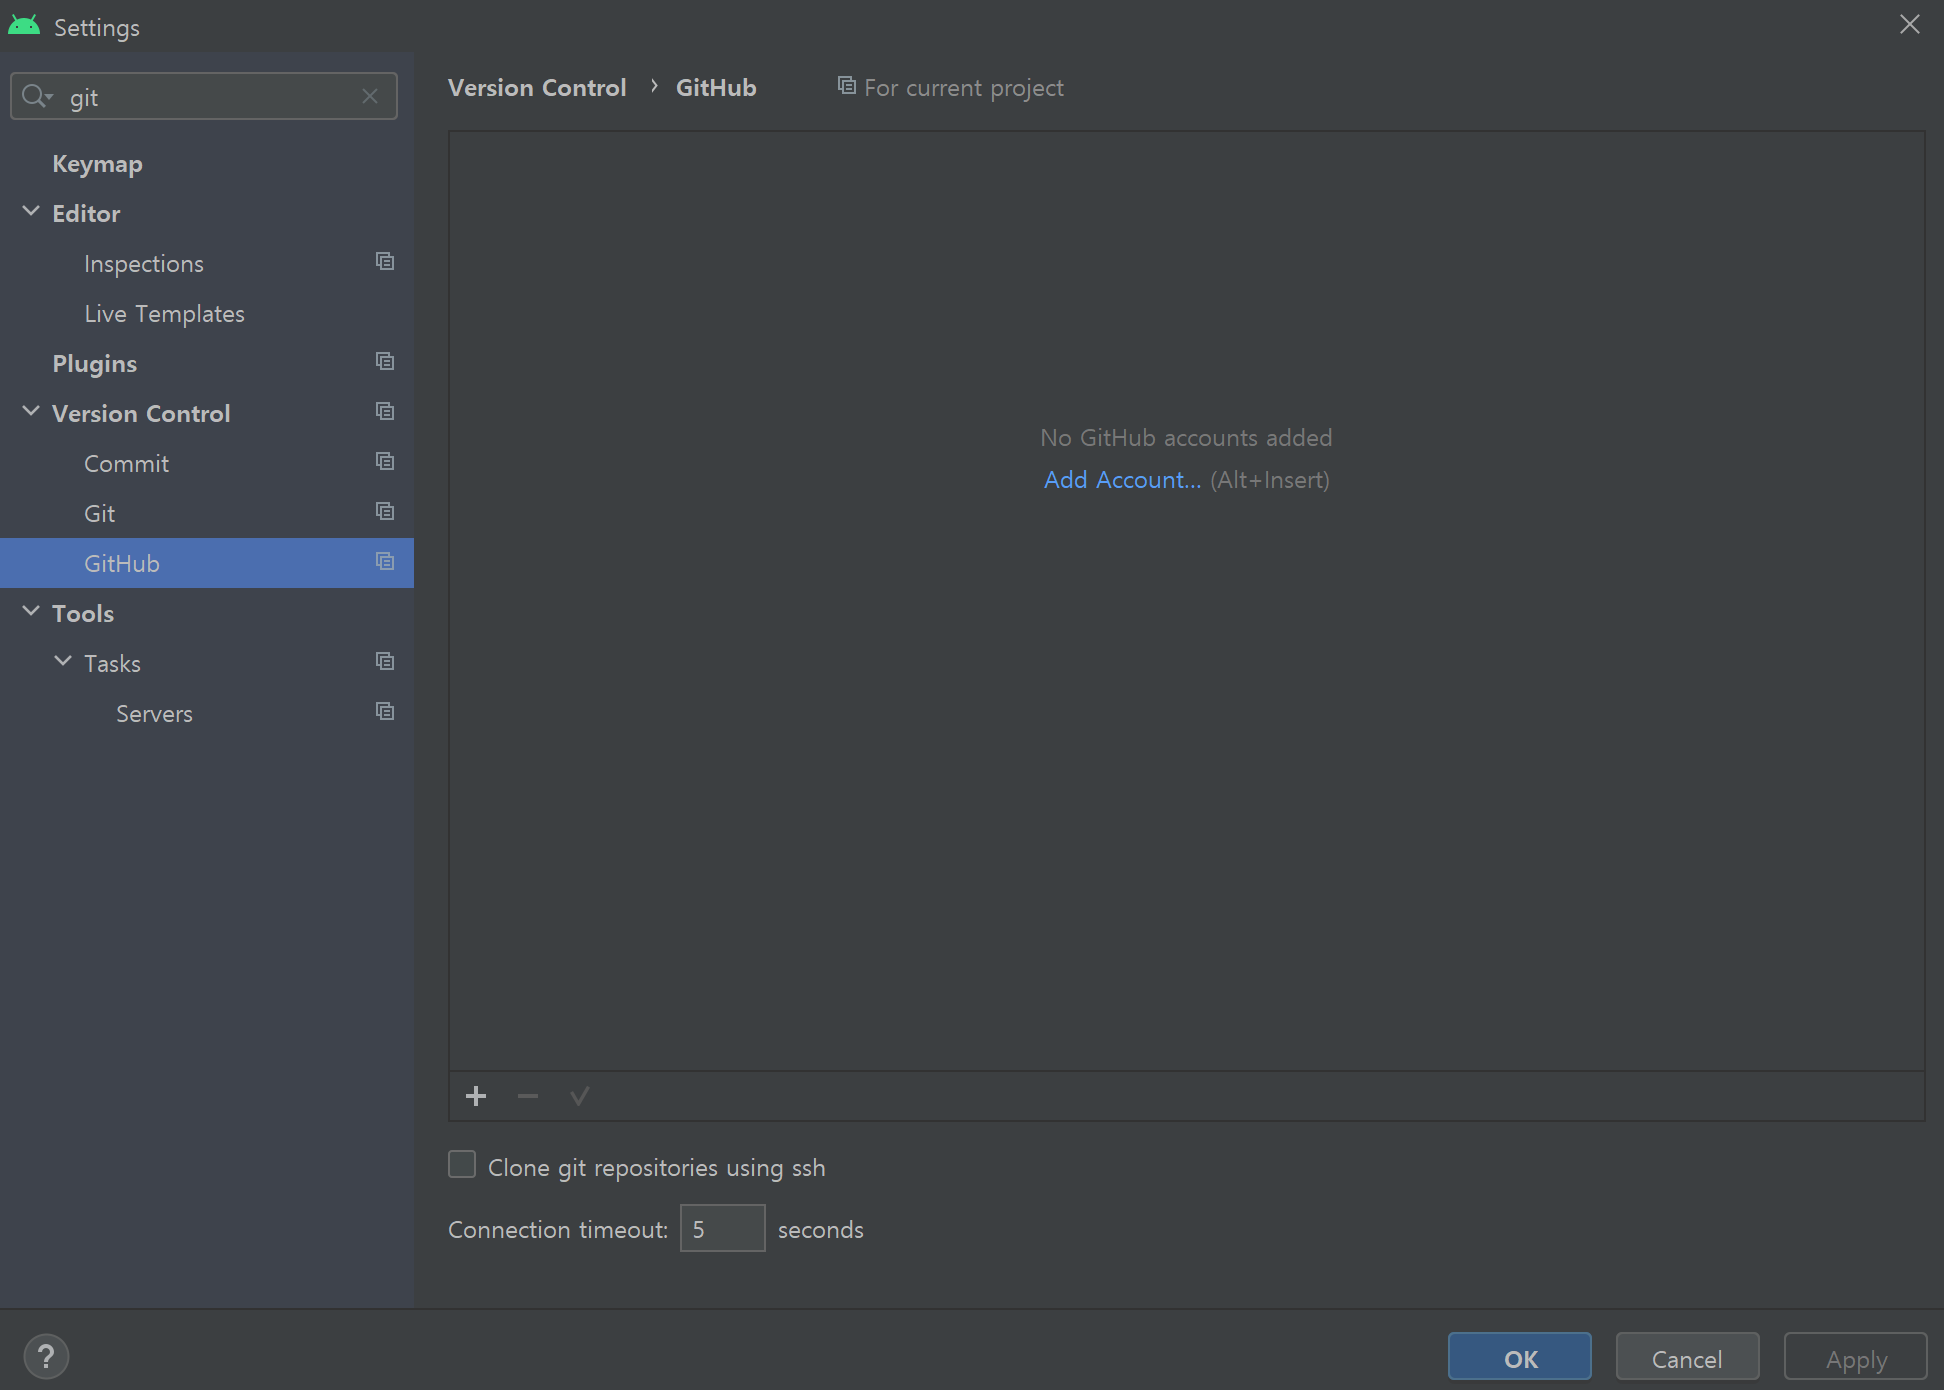Select the Editor settings entry

click(x=86, y=214)
